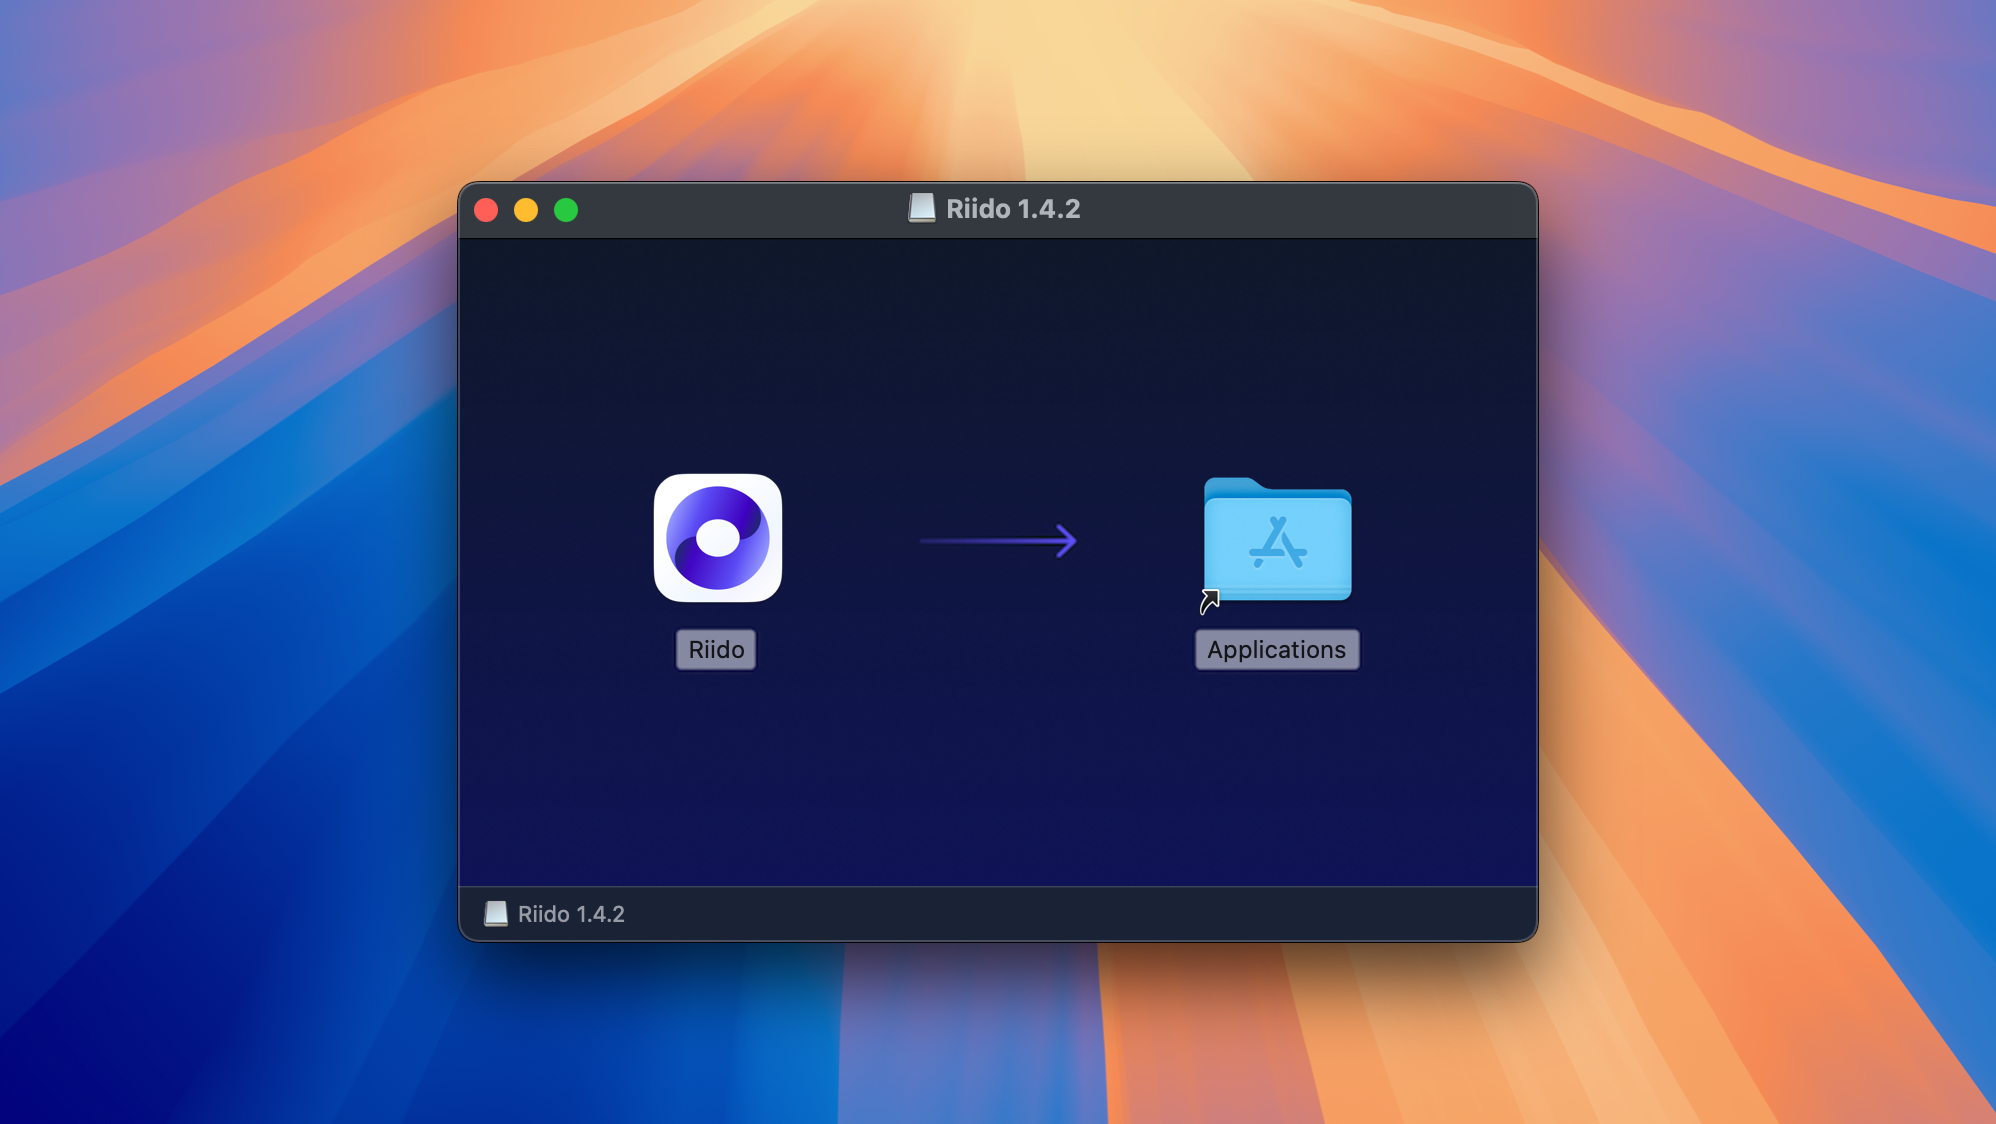Close the Riido 1.4.2 window

486,210
